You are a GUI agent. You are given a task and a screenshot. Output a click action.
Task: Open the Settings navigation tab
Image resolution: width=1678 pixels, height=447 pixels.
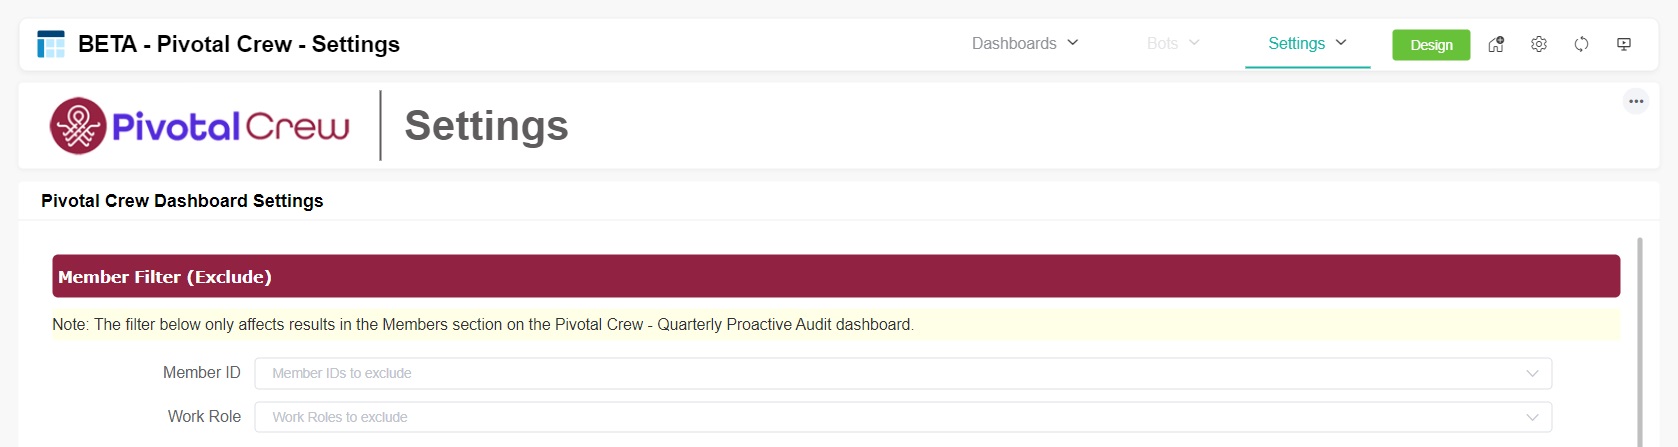pyautogui.click(x=1296, y=44)
